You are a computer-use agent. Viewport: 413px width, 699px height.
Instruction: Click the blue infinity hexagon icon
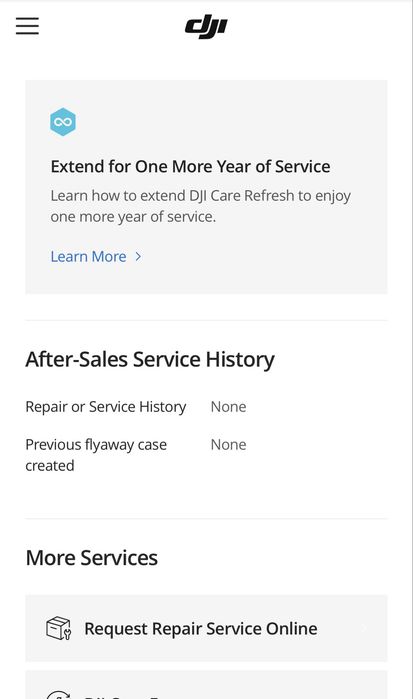click(x=63, y=122)
